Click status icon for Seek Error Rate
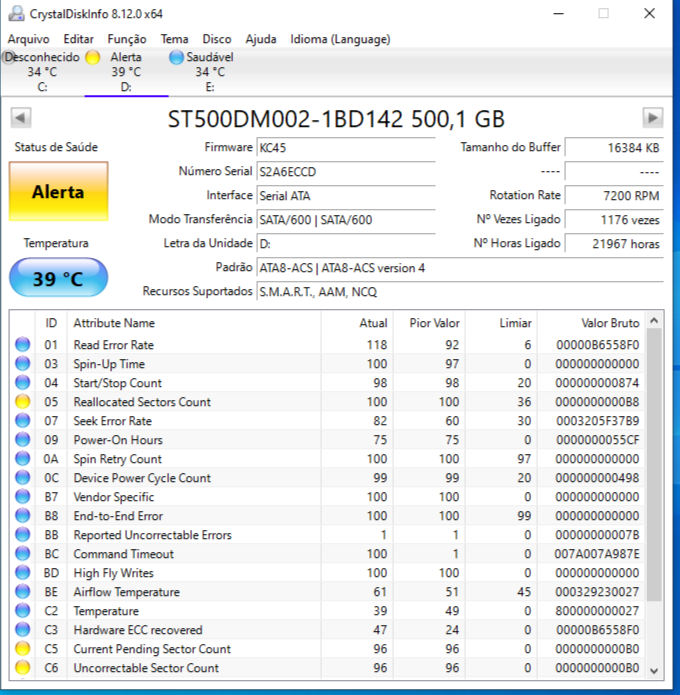 pyautogui.click(x=23, y=421)
